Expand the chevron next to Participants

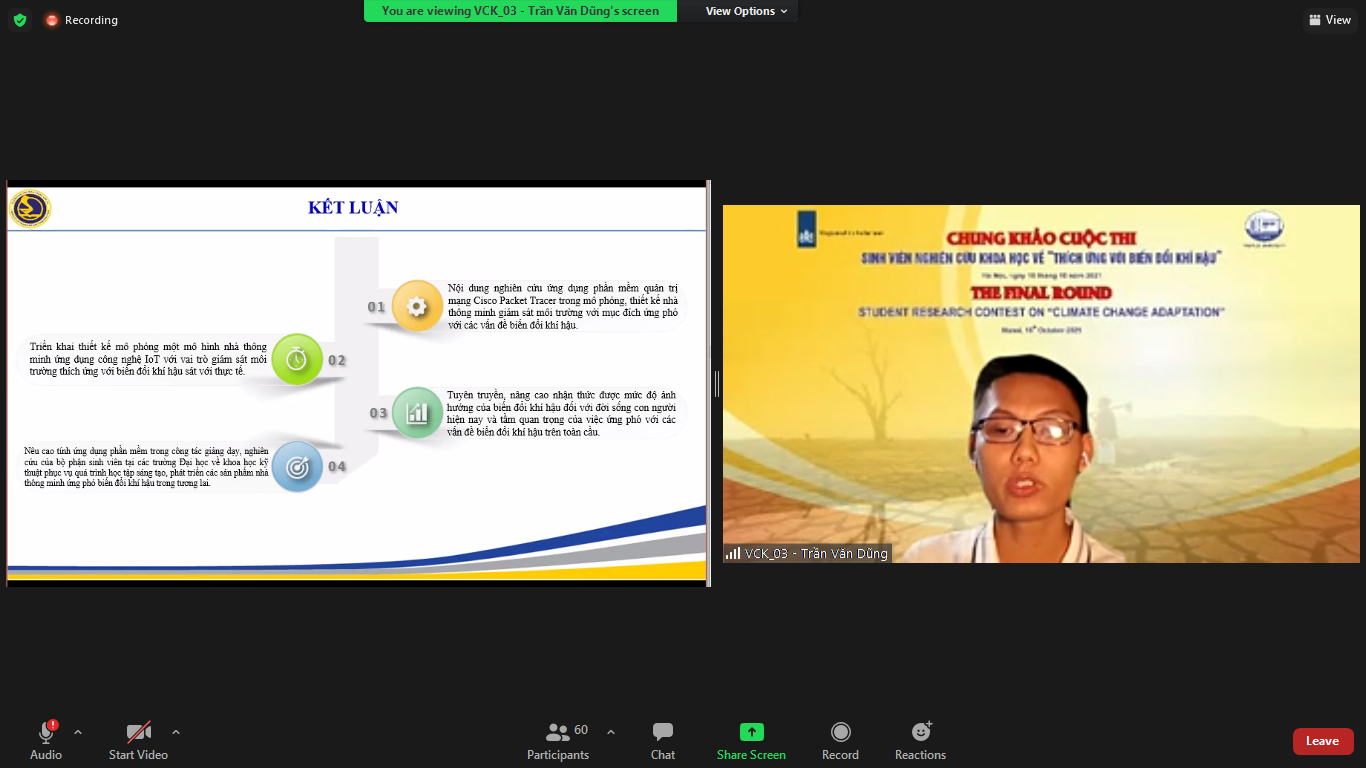(x=611, y=732)
